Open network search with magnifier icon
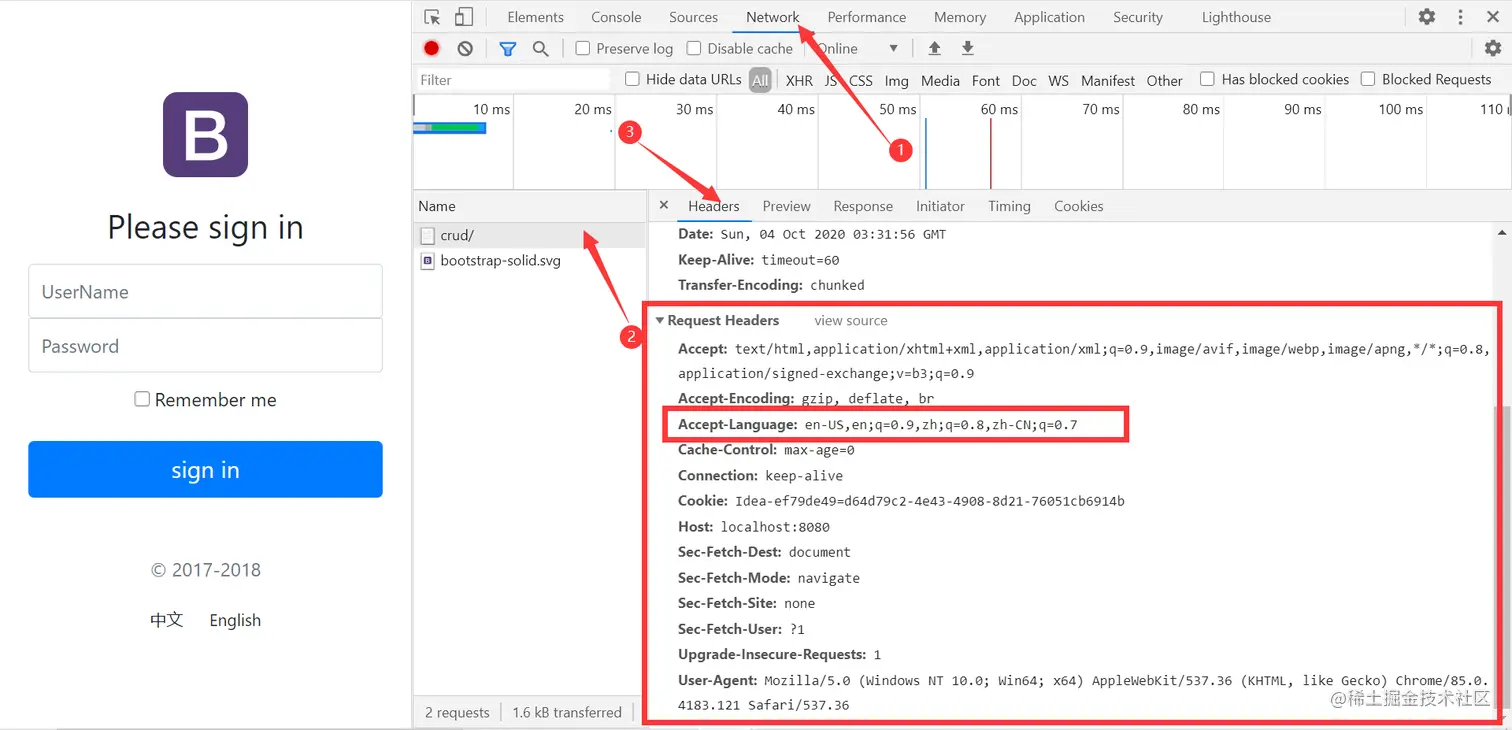The width and height of the screenshot is (1512, 730). click(x=541, y=48)
